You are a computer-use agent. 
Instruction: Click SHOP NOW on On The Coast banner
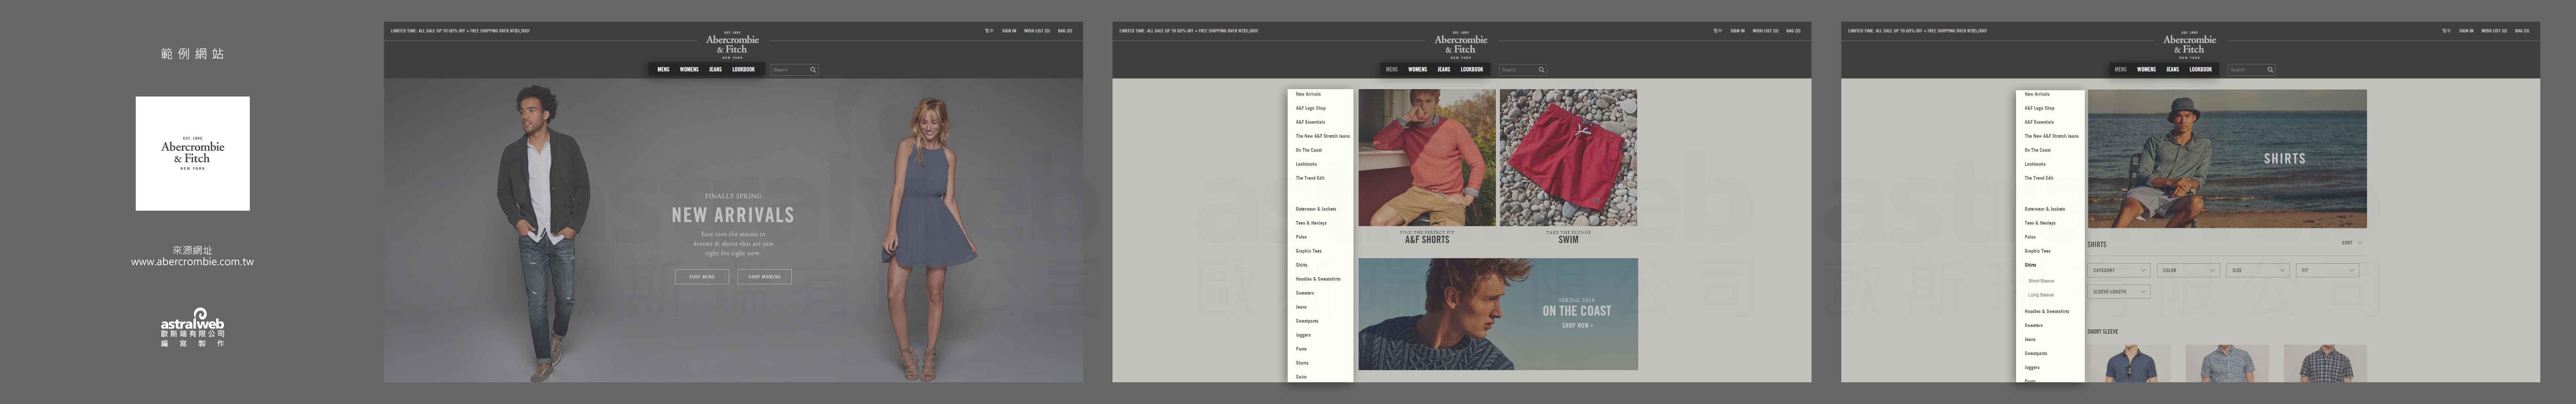pyautogui.click(x=1577, y=326)
